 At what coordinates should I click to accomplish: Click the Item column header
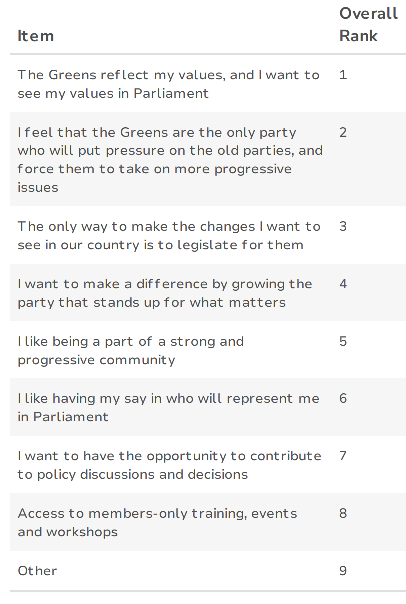coord(35,36)
